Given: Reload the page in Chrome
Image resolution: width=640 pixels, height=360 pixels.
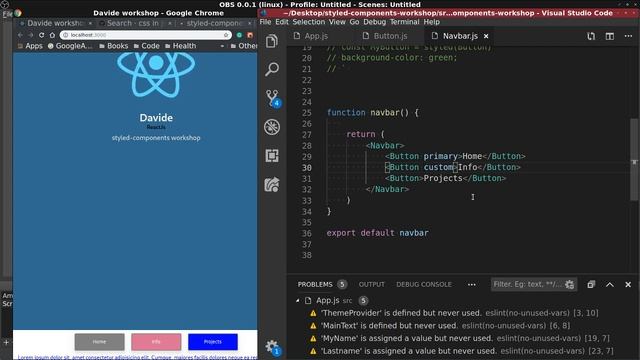Looking at the screenshot, I should click(41, 35).
